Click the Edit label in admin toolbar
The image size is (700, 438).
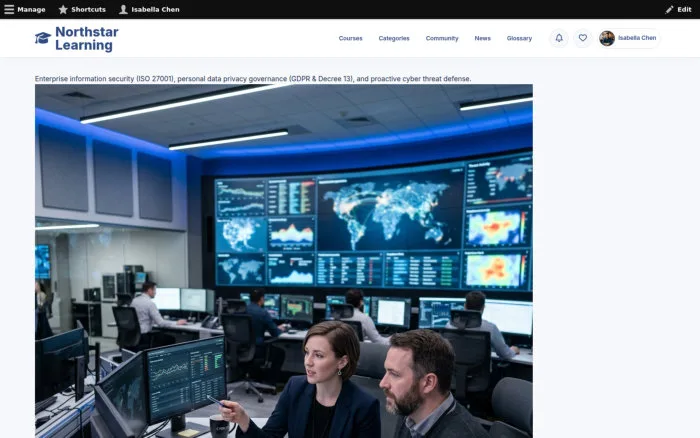pyautogui.click(x=684, y=9)
